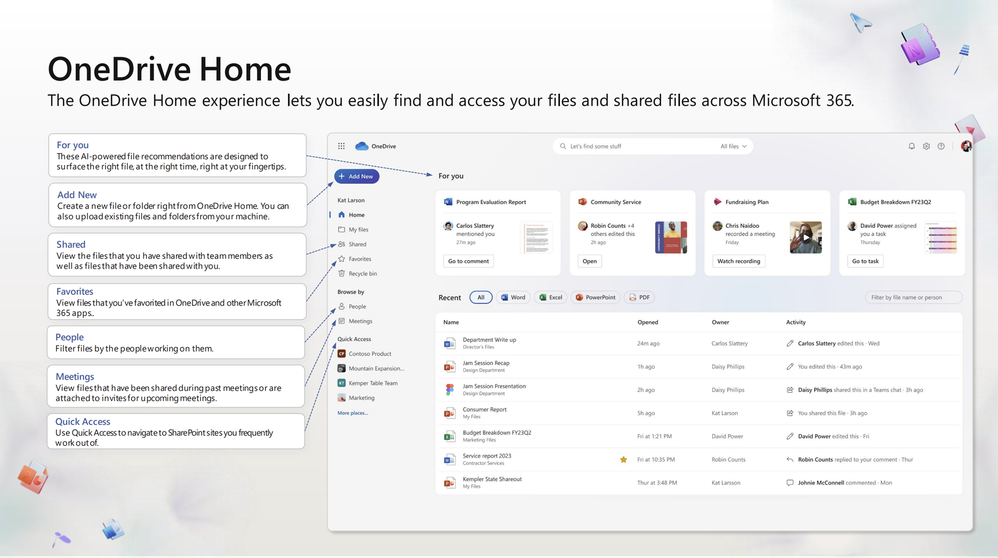
Task: Select the All filter pill
Action: point(481,297)
